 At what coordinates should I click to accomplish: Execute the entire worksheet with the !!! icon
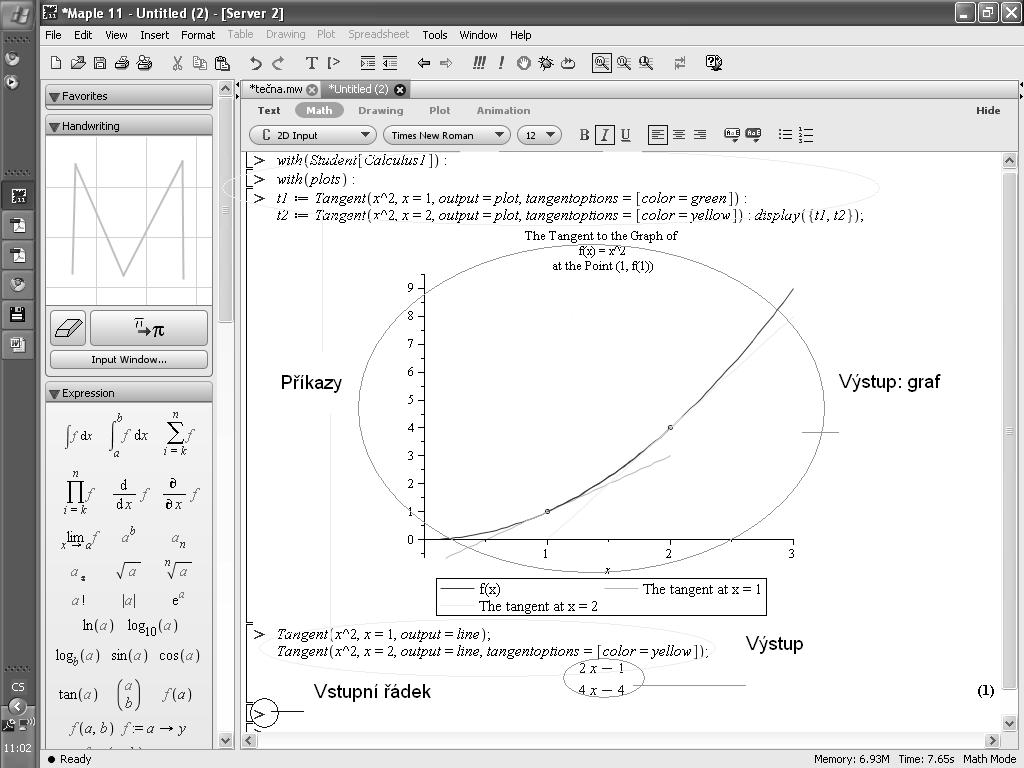[479, 63]
